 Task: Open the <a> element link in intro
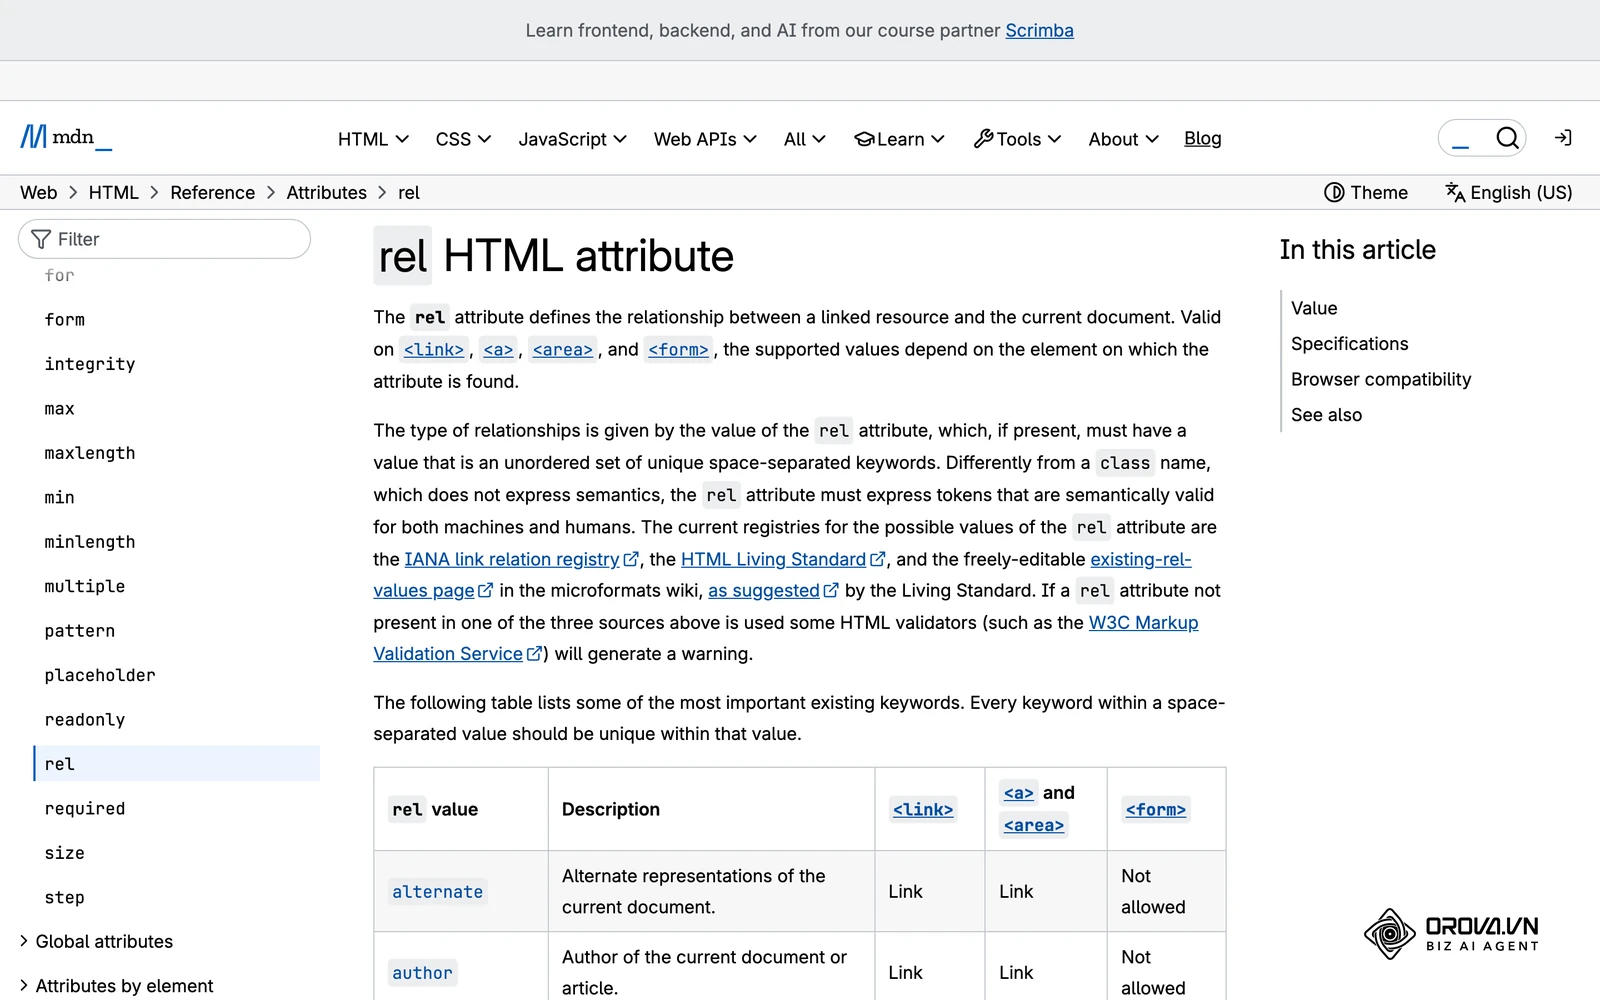[x=498, y=349]
